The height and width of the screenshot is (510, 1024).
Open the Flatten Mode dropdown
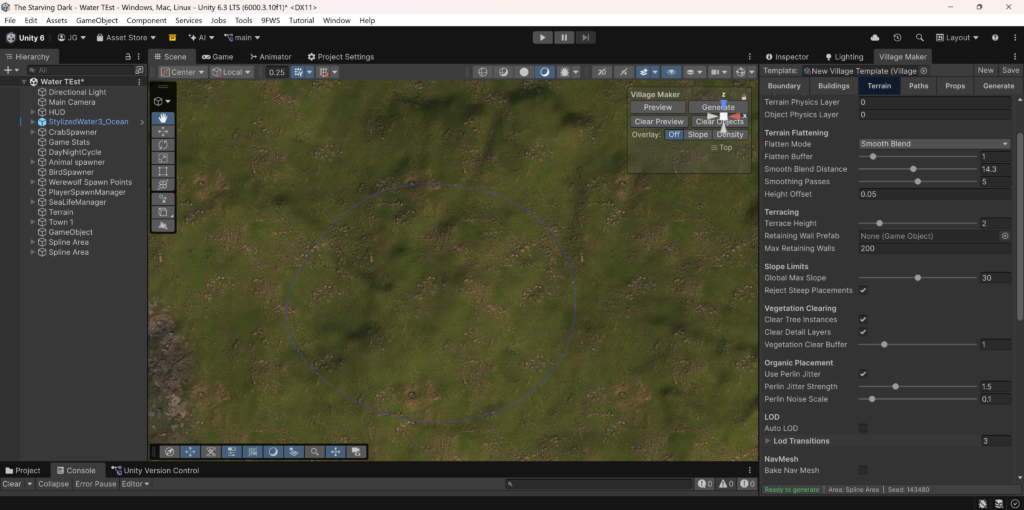(x=934, y=144)
